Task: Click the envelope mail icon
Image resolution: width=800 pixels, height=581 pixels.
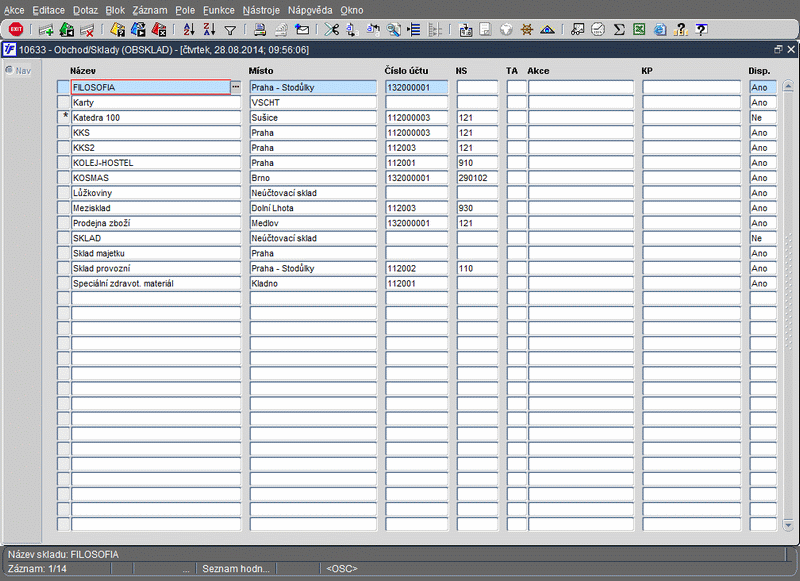Action: click(302, 30)
